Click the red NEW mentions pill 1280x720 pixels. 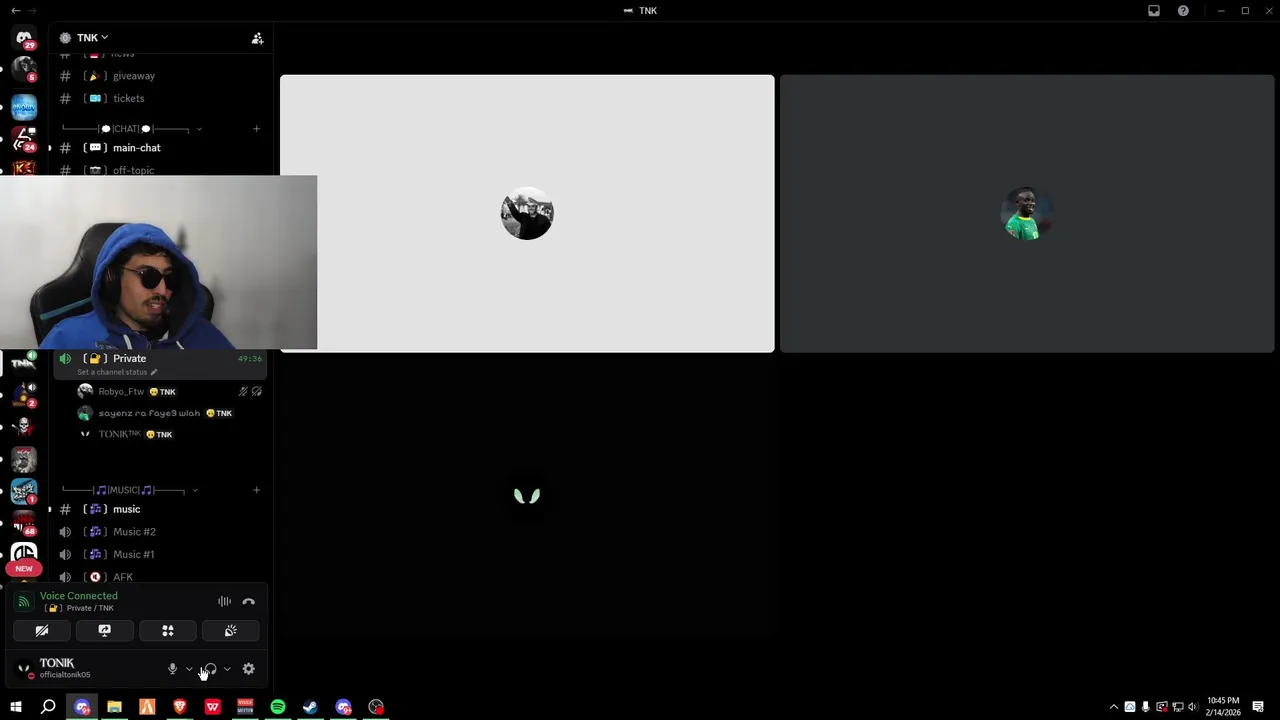(24, 568)
